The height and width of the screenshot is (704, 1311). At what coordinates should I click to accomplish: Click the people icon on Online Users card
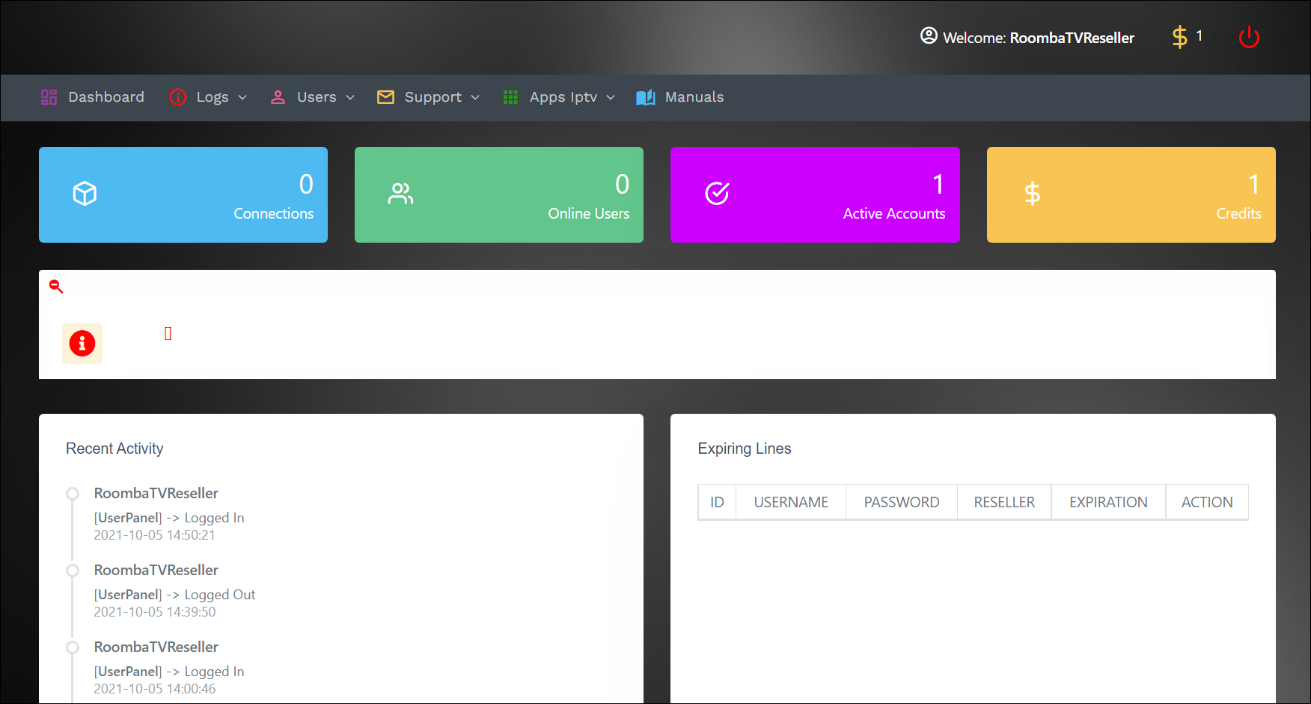400,194
